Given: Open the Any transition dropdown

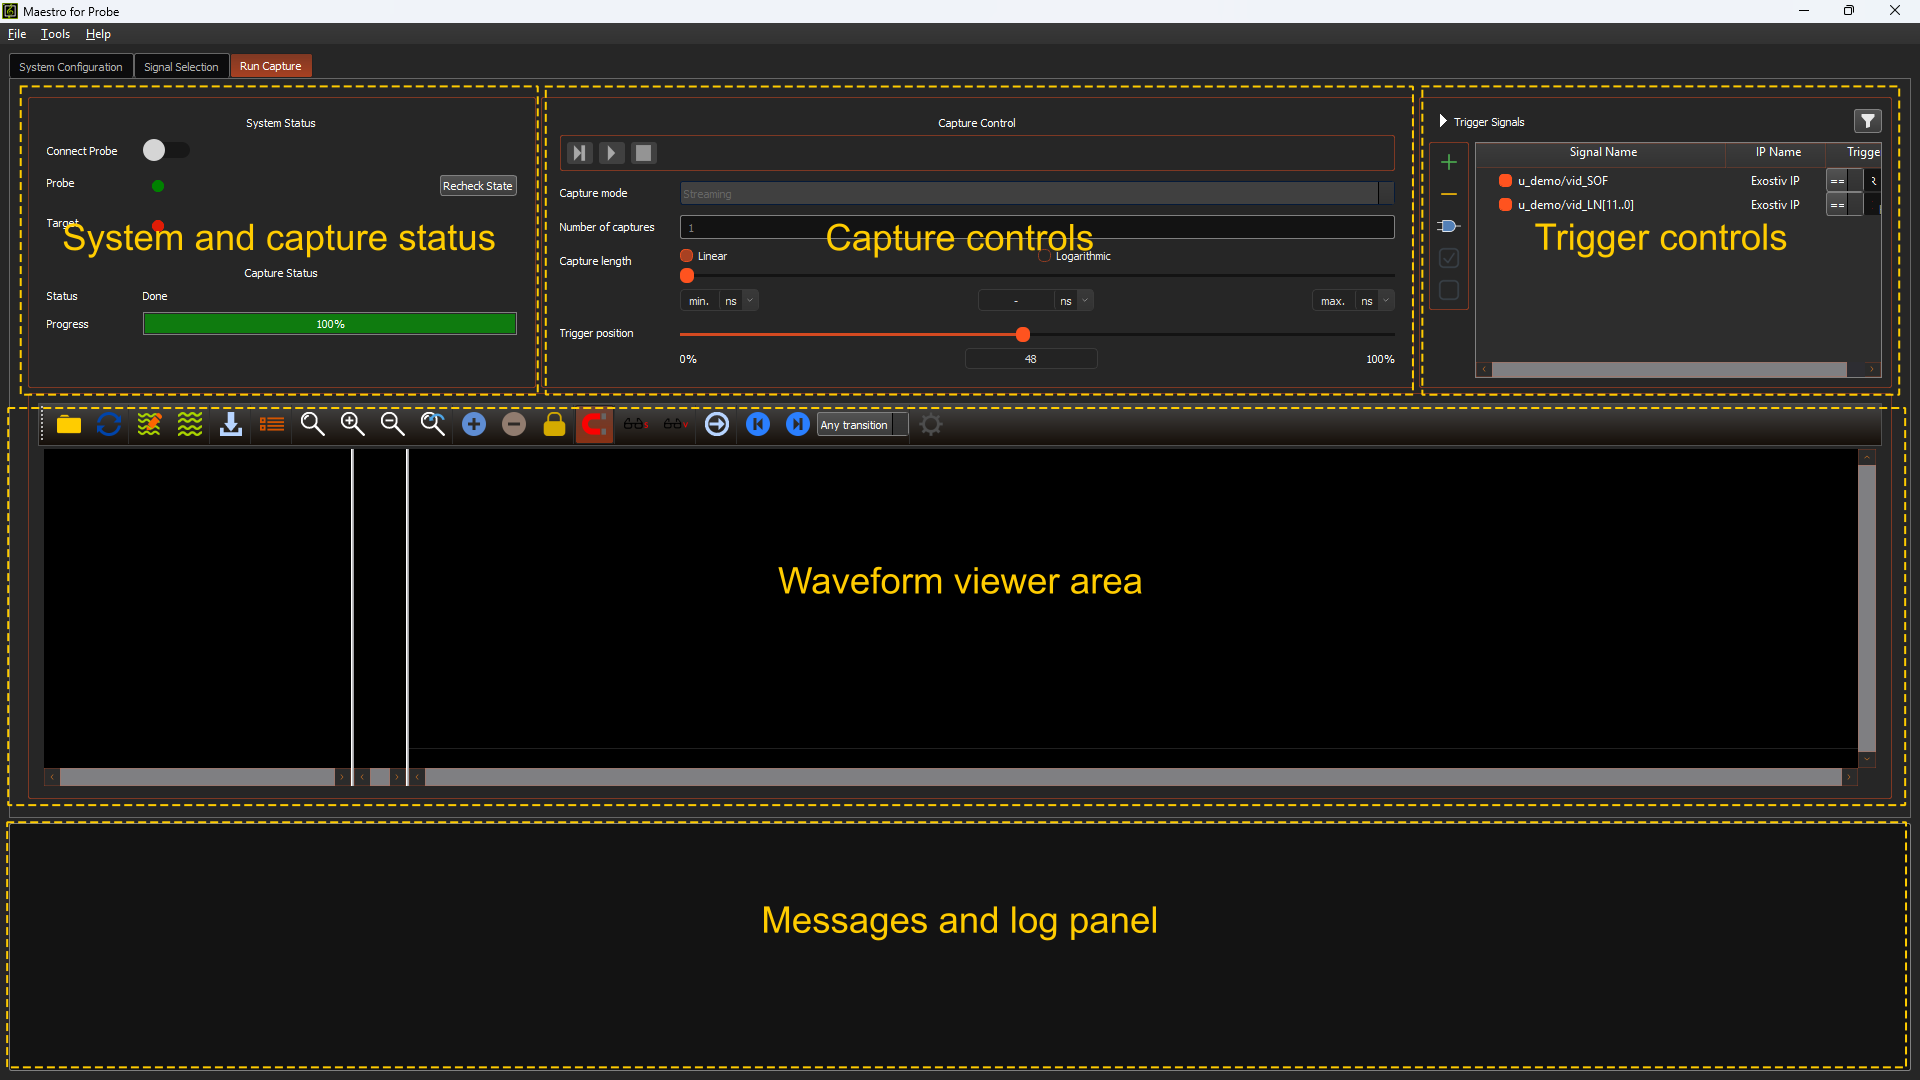Looking at the screenshot, I should click(x=863, y=425).
